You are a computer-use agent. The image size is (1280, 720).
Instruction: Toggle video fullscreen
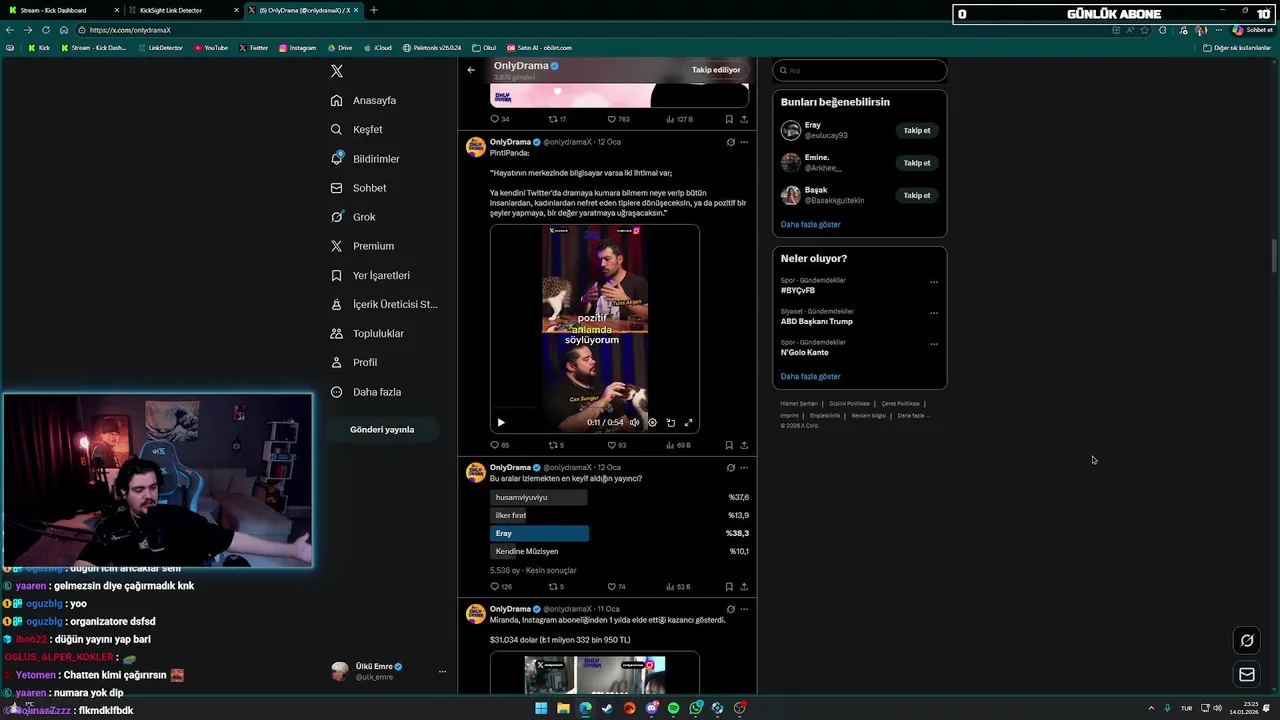(688, 422)
